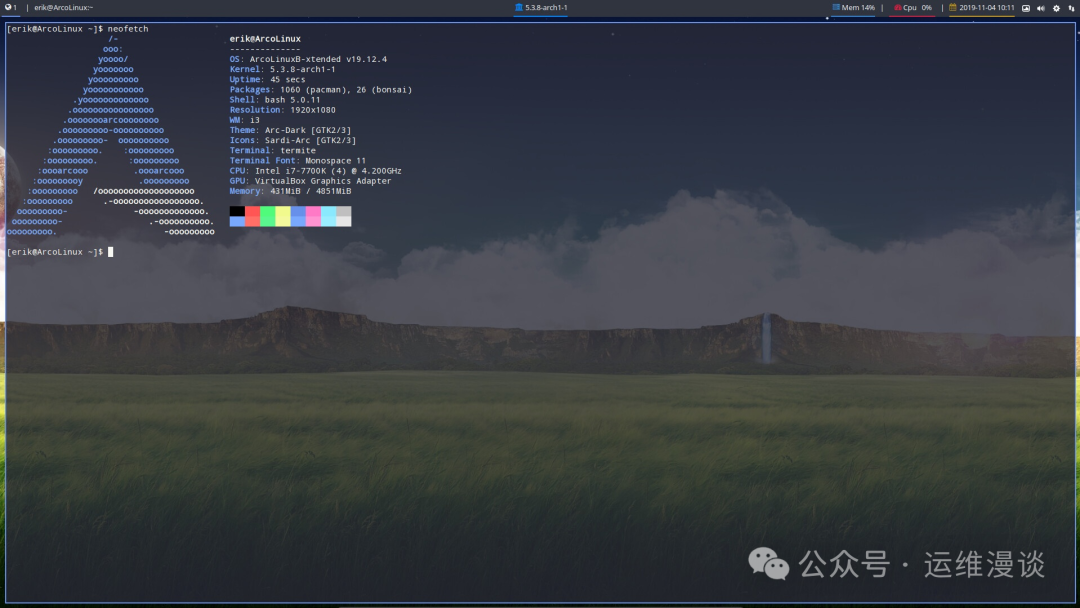Click the terminal prompt cursor
The height and width of the screenshot is (608, 1080).
coord(110,252)
